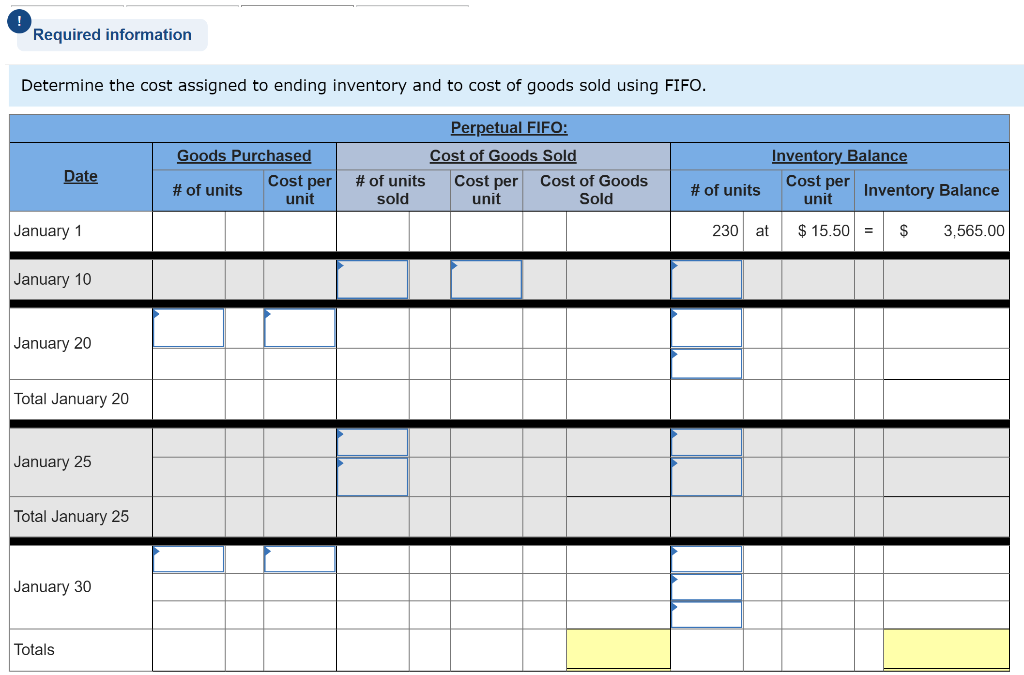Click January 20 purchase cost per unit field
Image resolution: width=1024 pixels, height=675 pixels.
(299, 325)
